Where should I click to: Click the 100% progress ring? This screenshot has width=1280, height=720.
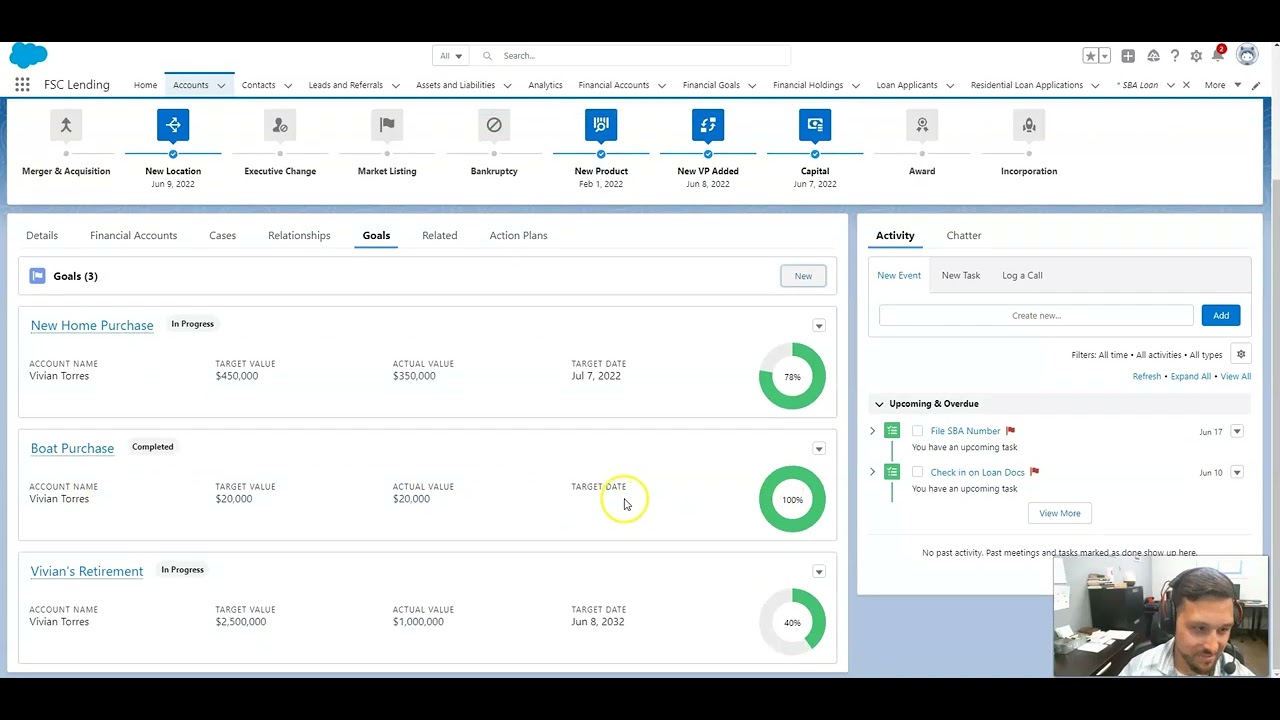tap(792, 499)
